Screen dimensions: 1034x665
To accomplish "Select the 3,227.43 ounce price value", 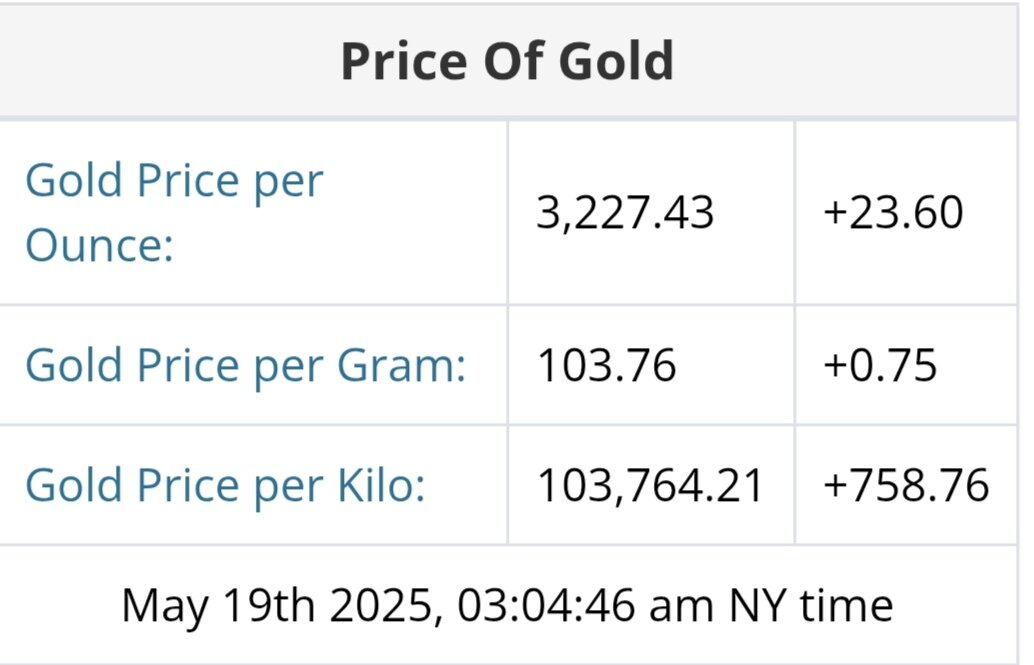I will 625,213.
